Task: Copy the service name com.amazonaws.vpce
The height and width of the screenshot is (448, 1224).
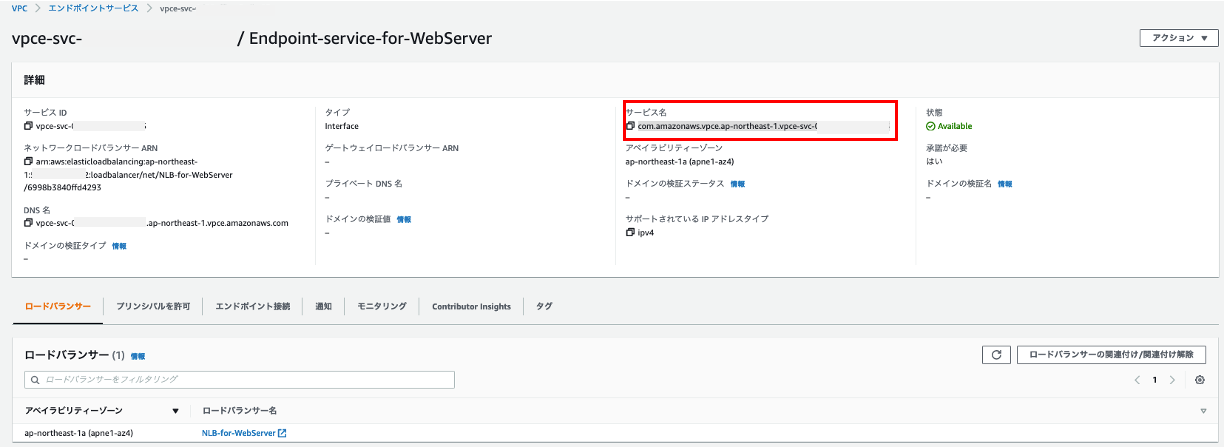Action: click(x=630, y=127)
